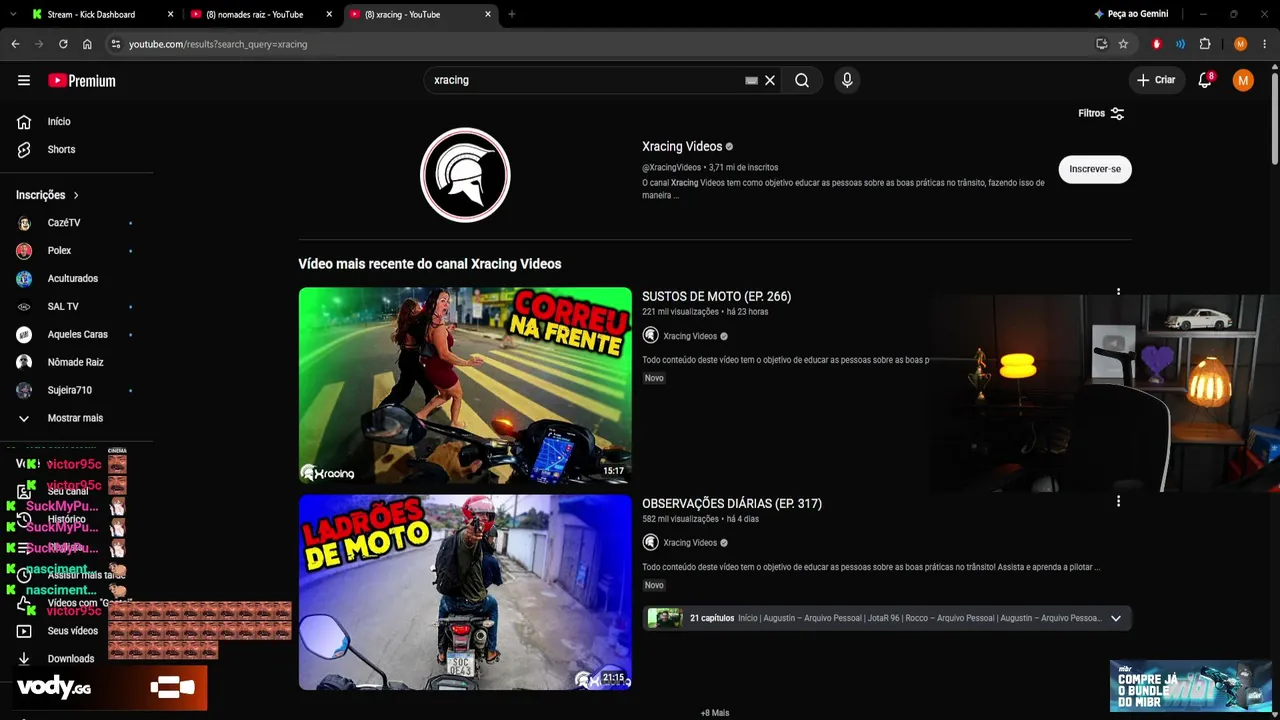This screenshot has height=720, width=1280.
Task: Clear the xracing search query
Action: click(x=770, y=80)
